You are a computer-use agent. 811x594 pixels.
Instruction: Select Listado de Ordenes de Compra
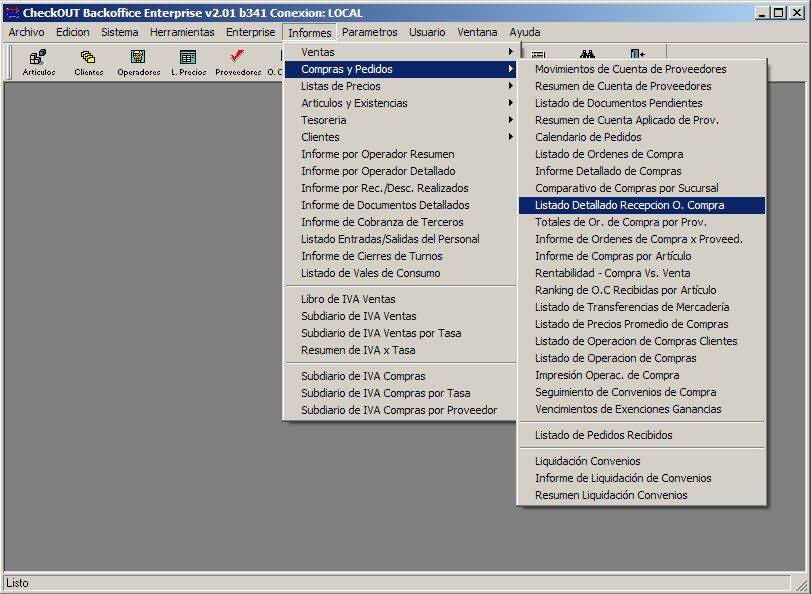pyautogui.click(x=642, y=154)
